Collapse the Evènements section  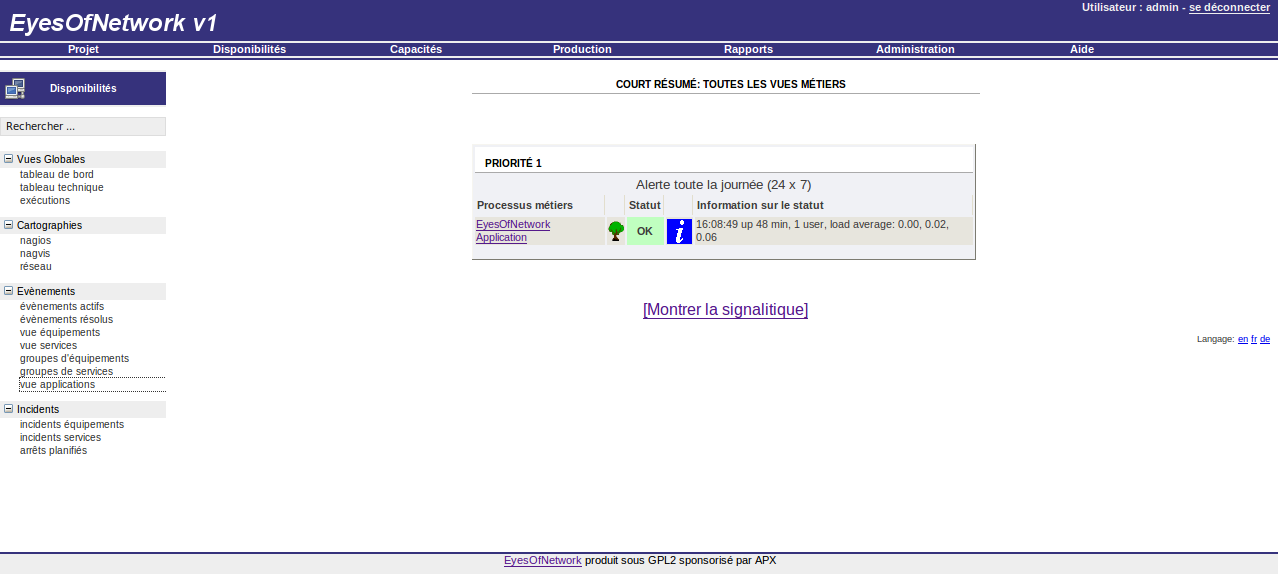pyautogui.click(x=8, y=291)
